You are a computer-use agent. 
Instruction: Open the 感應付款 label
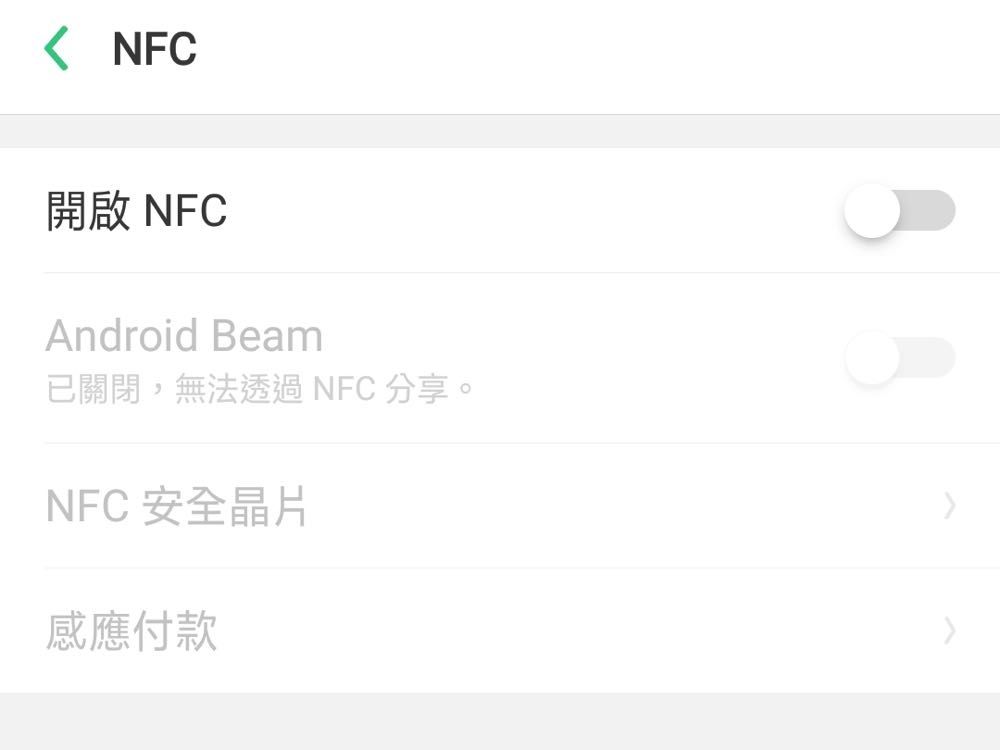pyautogui.click(x=132, y=632)
